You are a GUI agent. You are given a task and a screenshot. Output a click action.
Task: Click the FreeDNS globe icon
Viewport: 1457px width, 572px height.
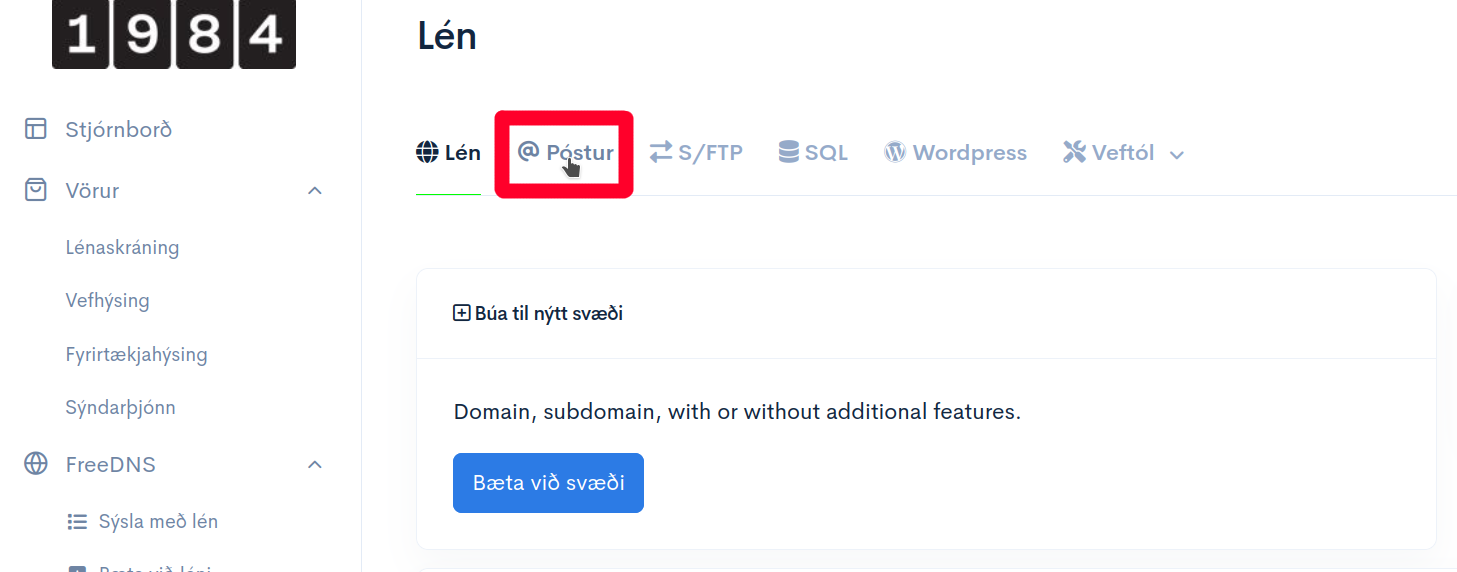[x=36, y=464]
